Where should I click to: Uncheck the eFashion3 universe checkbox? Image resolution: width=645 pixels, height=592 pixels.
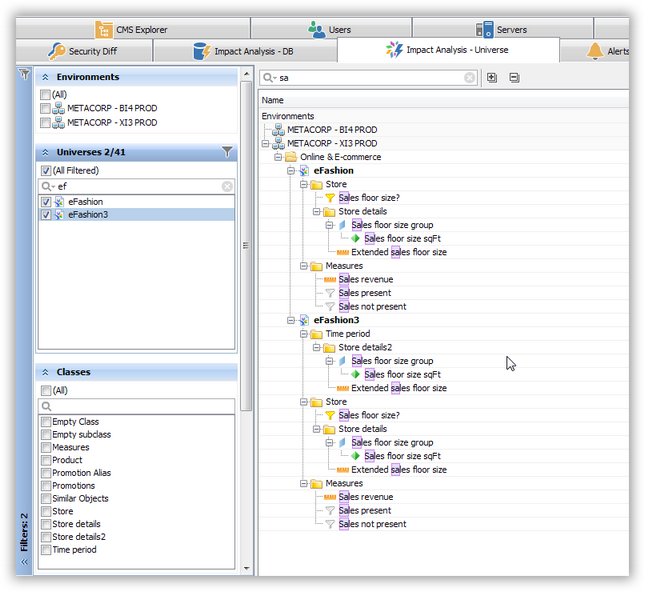tap(46, 215)
